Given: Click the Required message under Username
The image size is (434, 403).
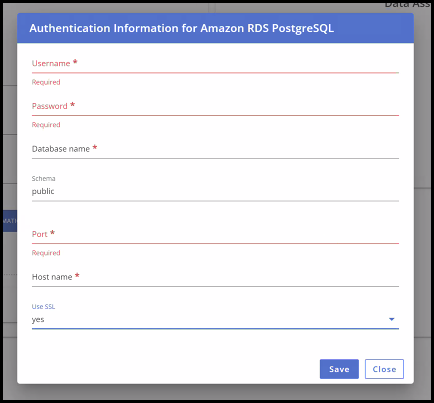Looking at the screenshot, I should pyautogui.click(x=46, y=82).
